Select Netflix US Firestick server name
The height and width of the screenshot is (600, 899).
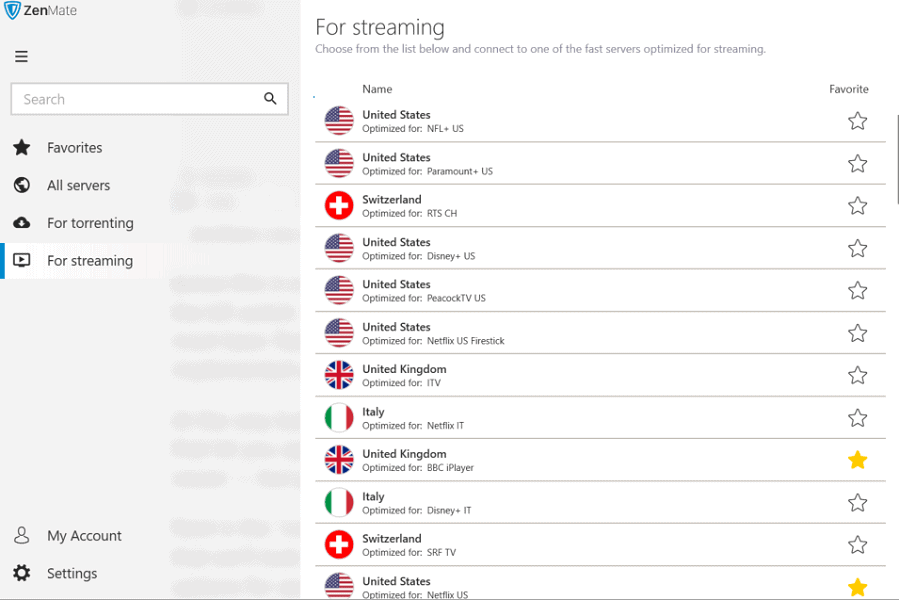point(396,327)
